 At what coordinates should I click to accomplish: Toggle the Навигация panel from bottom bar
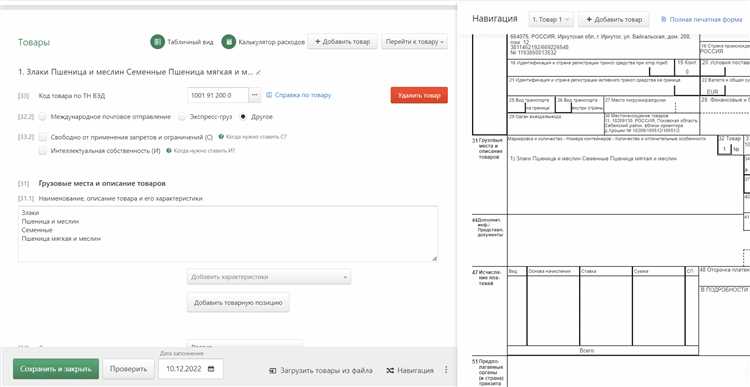[x=410, y=370]
